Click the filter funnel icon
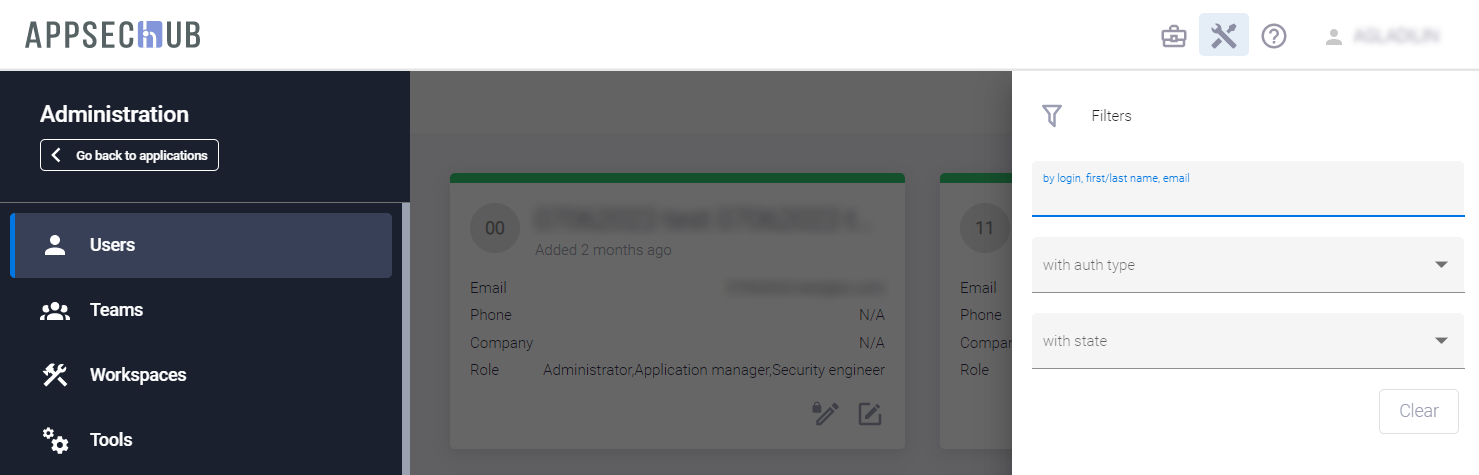This screenshot has width=1479, height=475. pyautogui.click(x=1051, y=116)
